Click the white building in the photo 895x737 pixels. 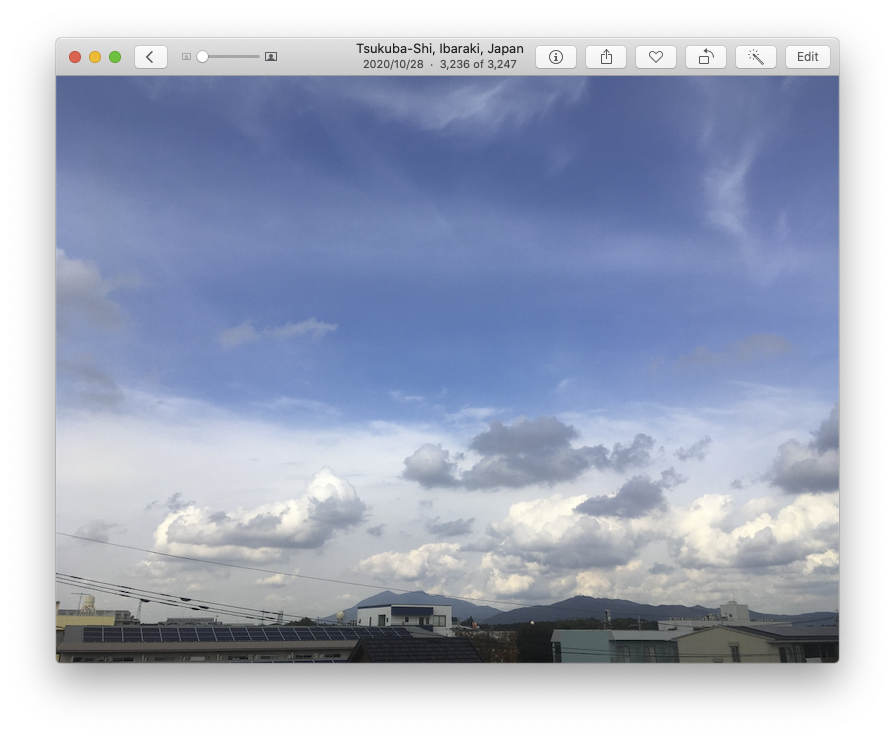tap(404, 616)
